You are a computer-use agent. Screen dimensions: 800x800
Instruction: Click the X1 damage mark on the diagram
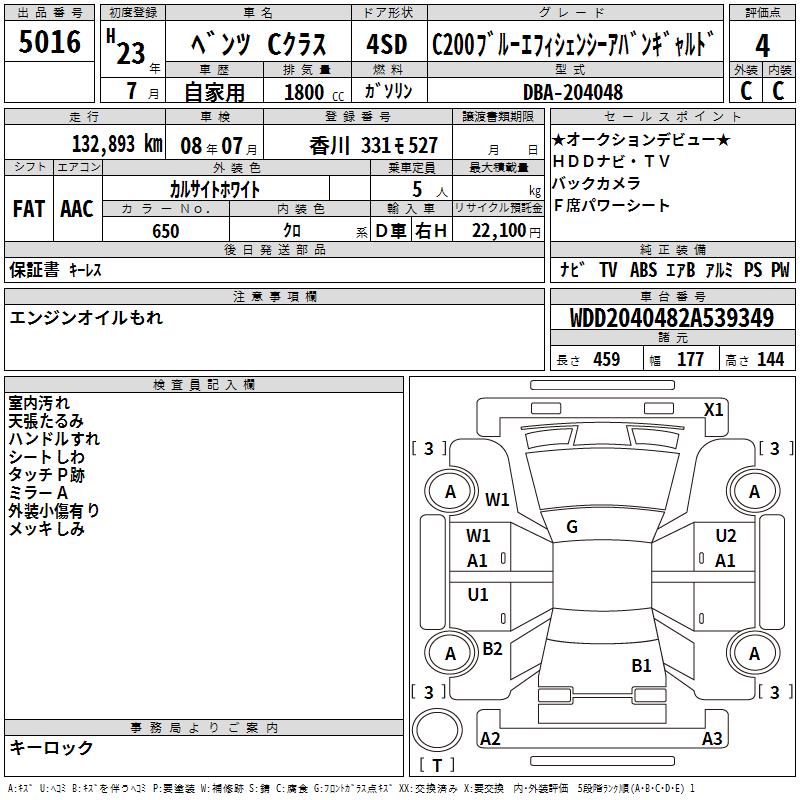click(713, 410)
